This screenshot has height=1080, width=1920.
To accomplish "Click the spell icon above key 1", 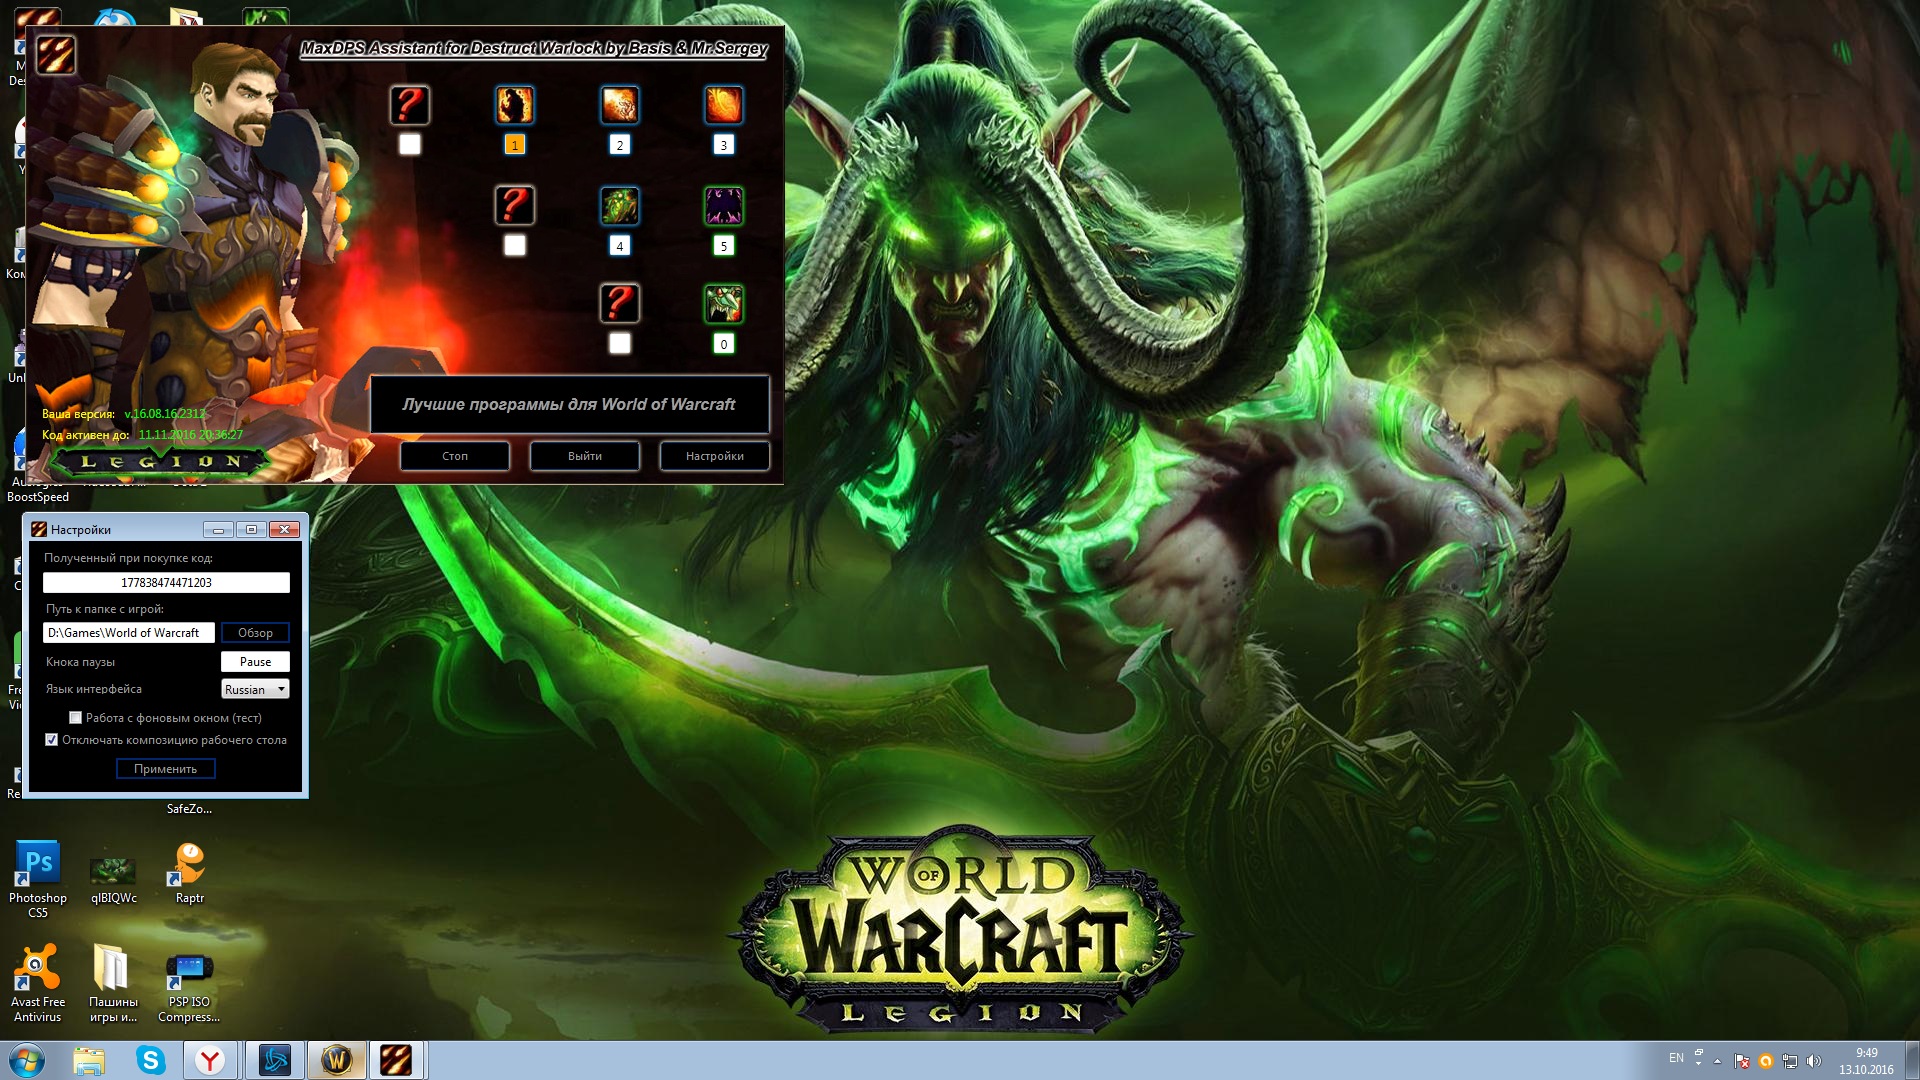I will (x=514, y=105).
